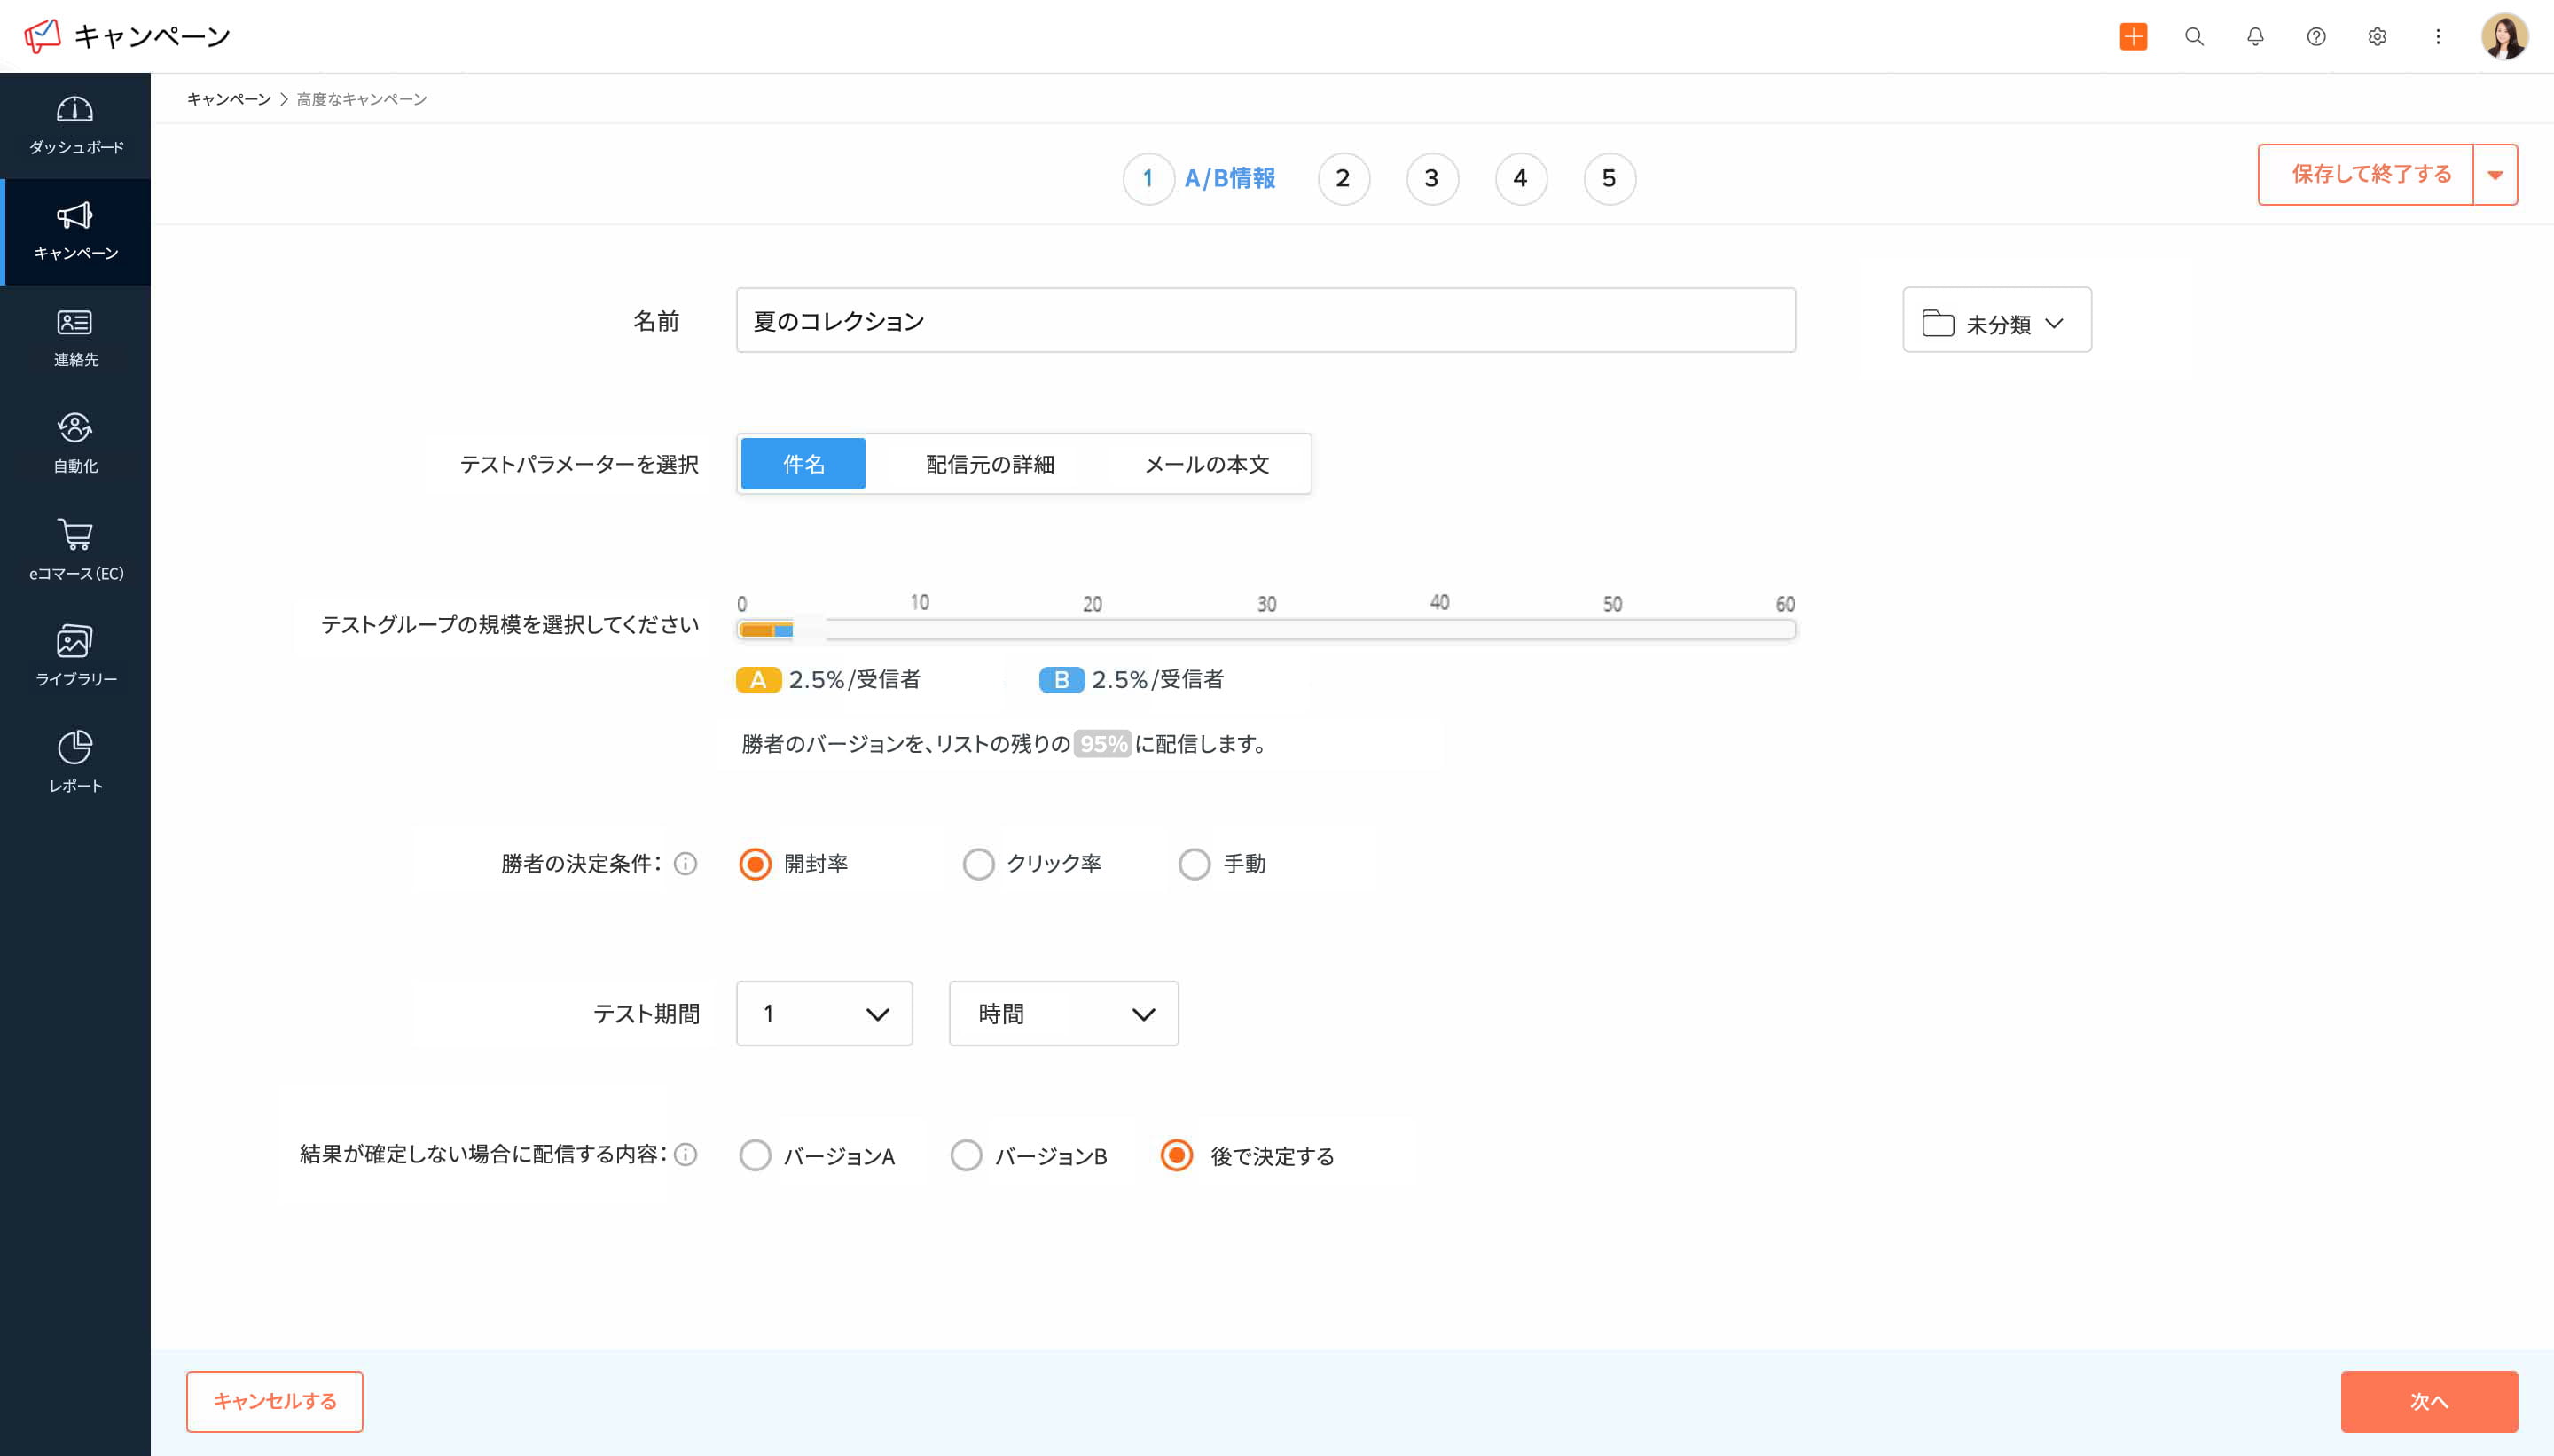The width and height of the screenshot is (2554, 1456).
Task: Open the ダッシュボード panel from the sidebar
Action: point(75,125)
